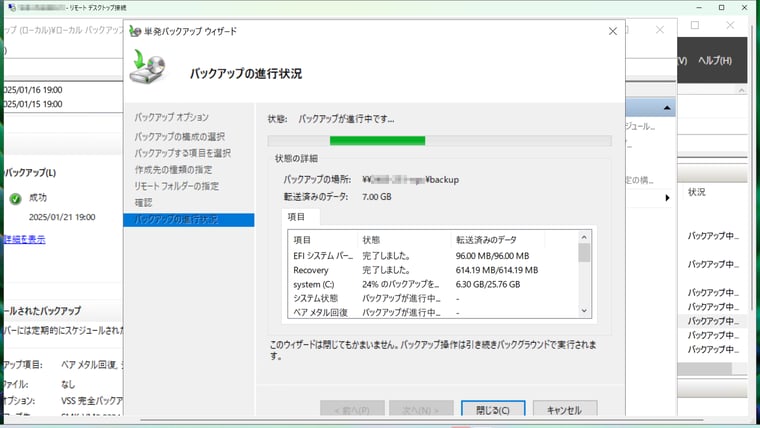Maximize the Remote Desktop window
760x428 pixels.
[x=722, y=7]
